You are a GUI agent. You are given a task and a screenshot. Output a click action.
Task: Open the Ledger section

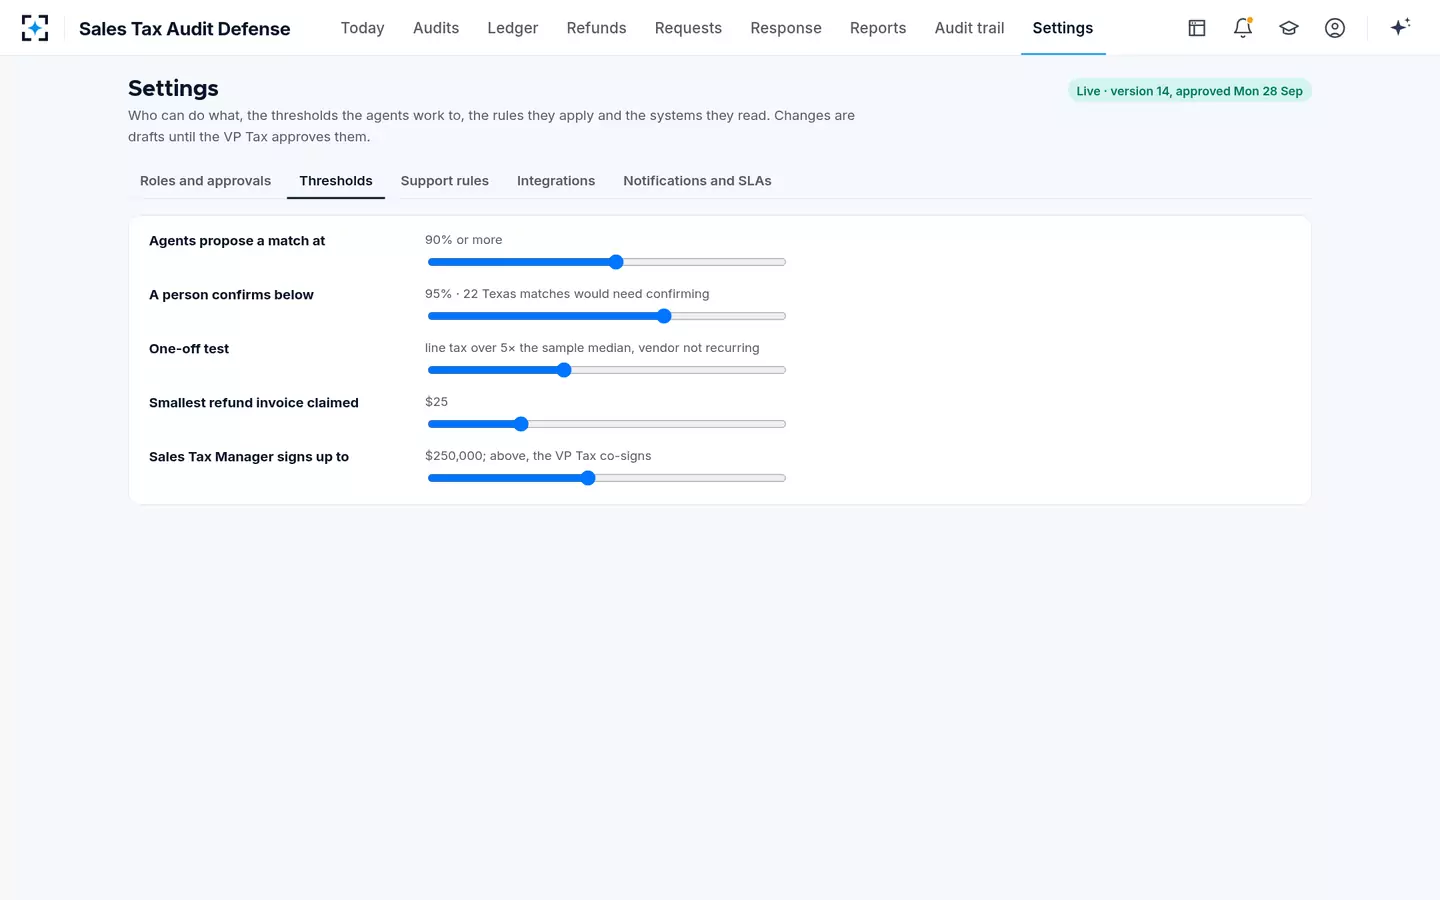pyautogui.click(x=513, y=28)
